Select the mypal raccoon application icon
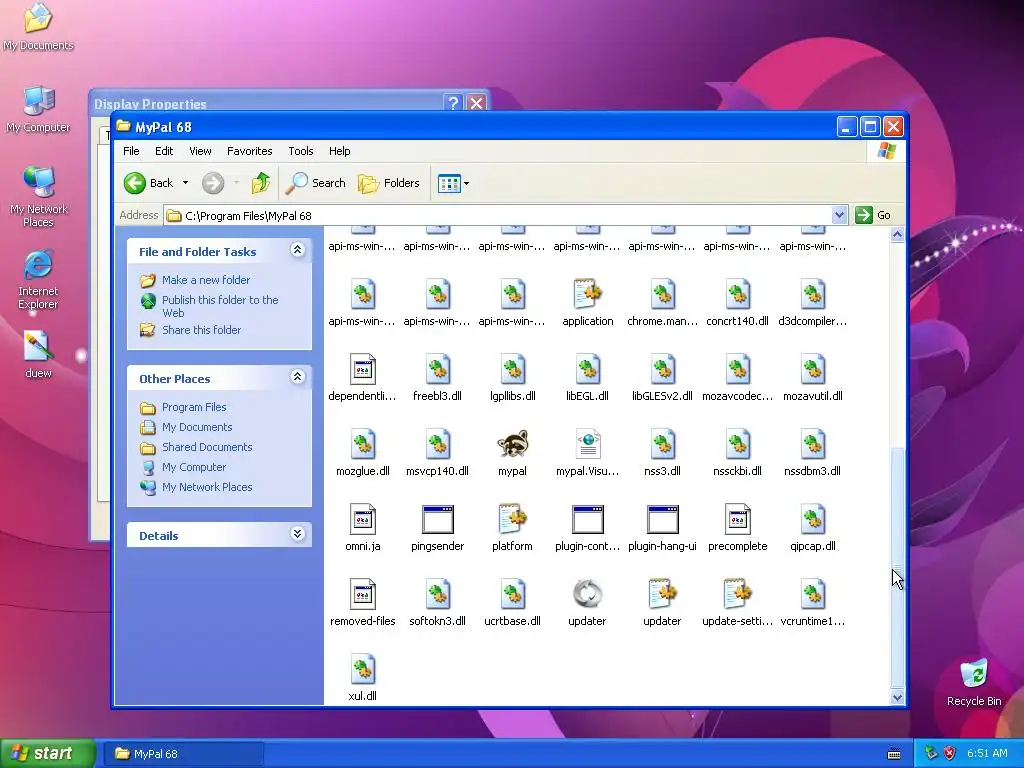Image resolution: width=1024 pixels, height=768 pixels. pyautogui.click(x=512, y=445)
